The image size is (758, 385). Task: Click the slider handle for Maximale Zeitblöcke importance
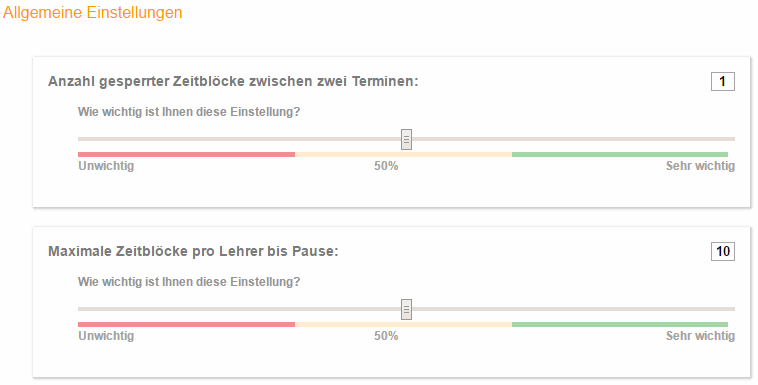point(407,310)
